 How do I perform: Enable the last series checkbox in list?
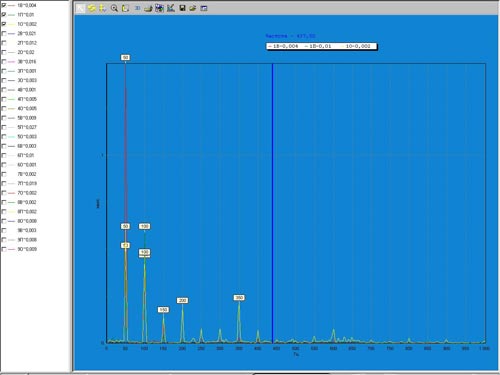click(x=4, y=249)
